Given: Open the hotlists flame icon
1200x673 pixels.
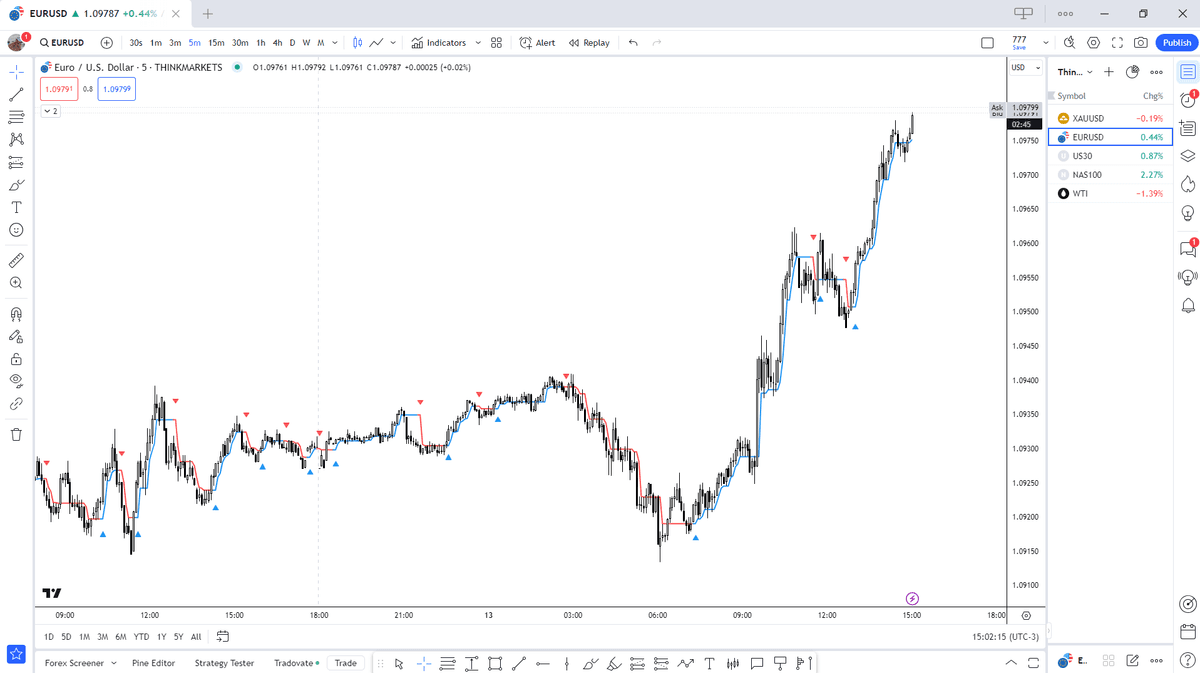Looking at the screenshot, I should coord(1188,184).
